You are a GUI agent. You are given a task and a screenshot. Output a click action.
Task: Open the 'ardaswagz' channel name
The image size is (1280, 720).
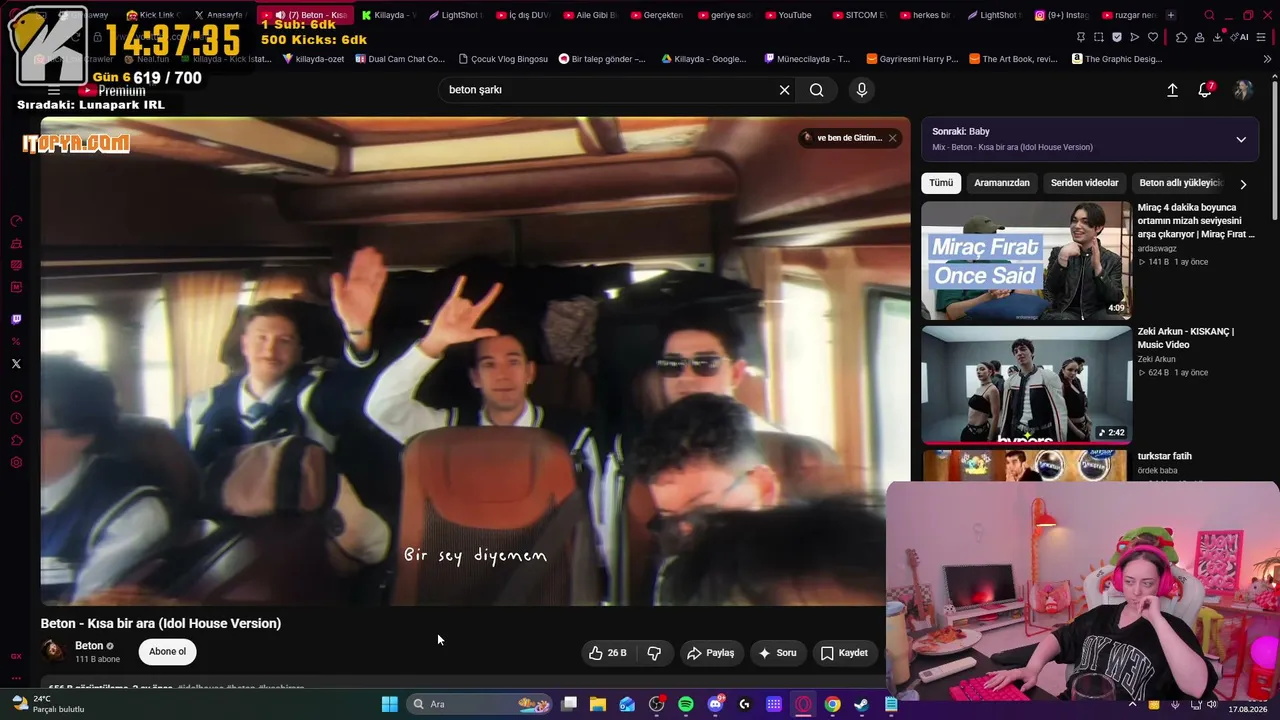point(1157,248)
